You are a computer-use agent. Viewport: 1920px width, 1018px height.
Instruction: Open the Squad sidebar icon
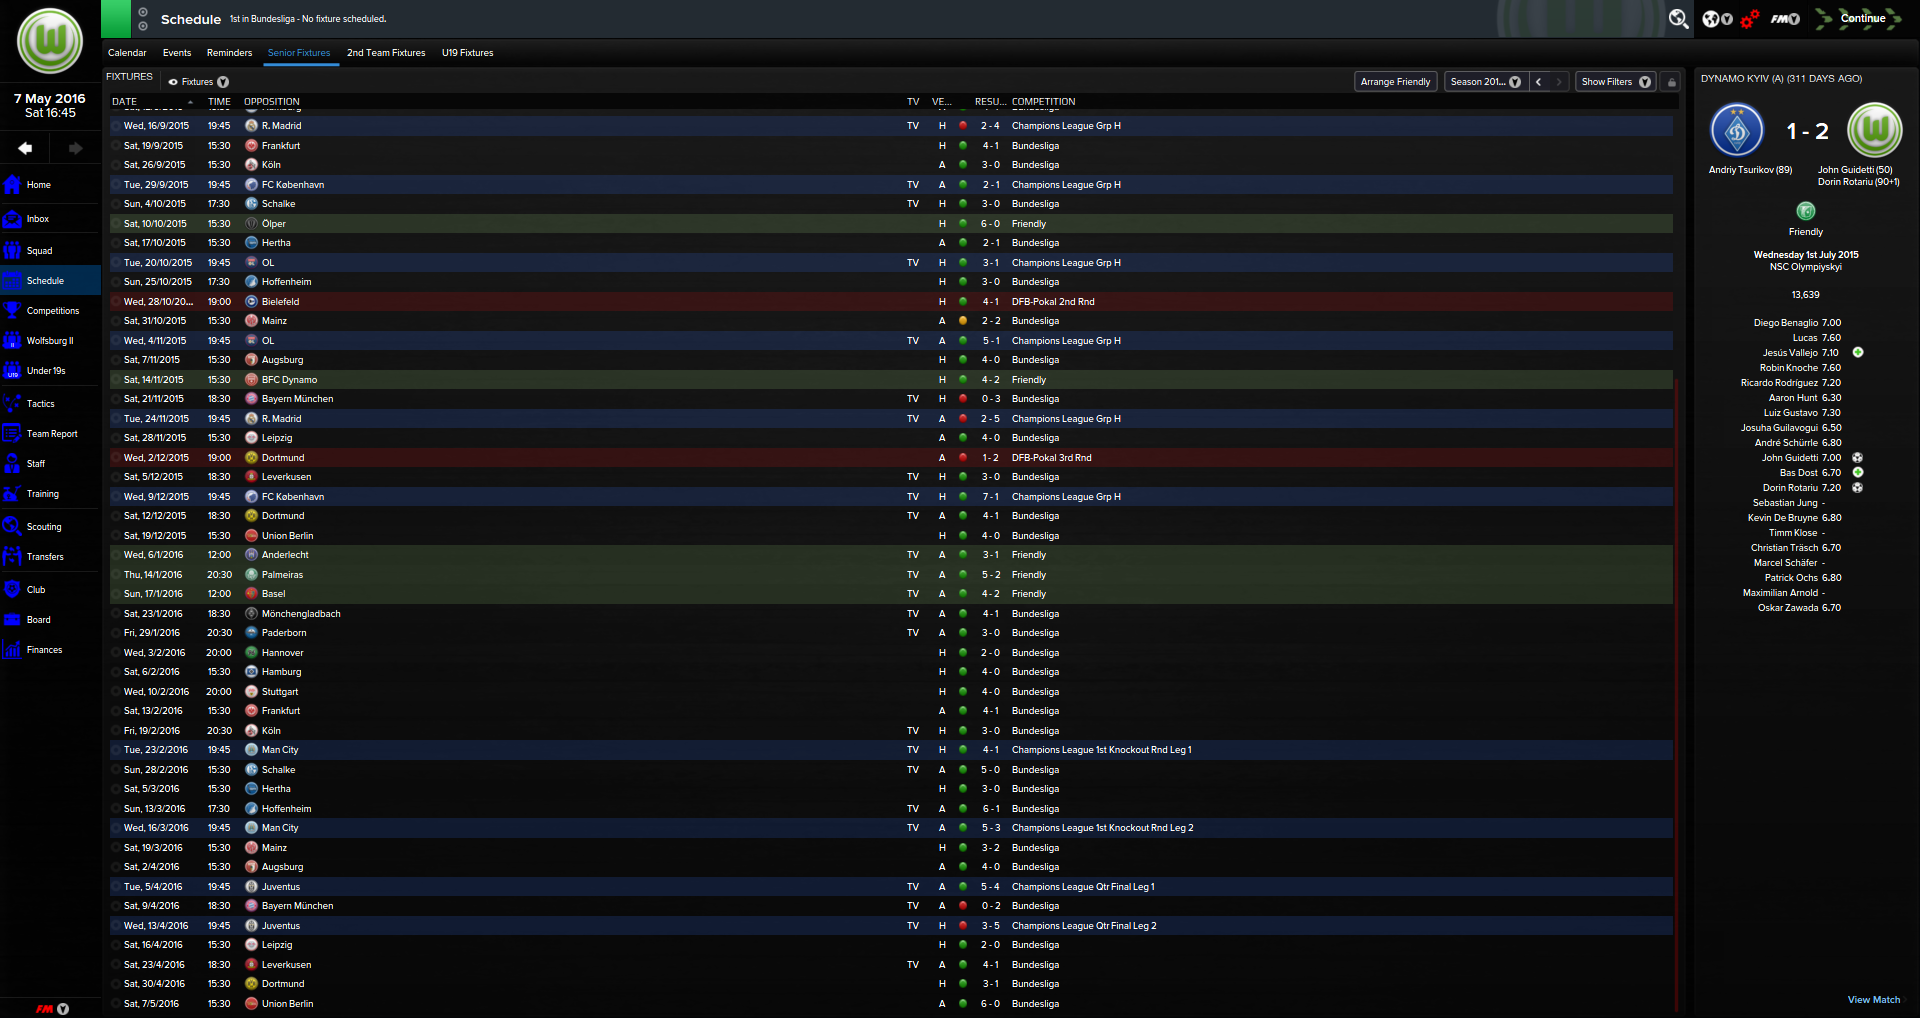coord(12,251)
